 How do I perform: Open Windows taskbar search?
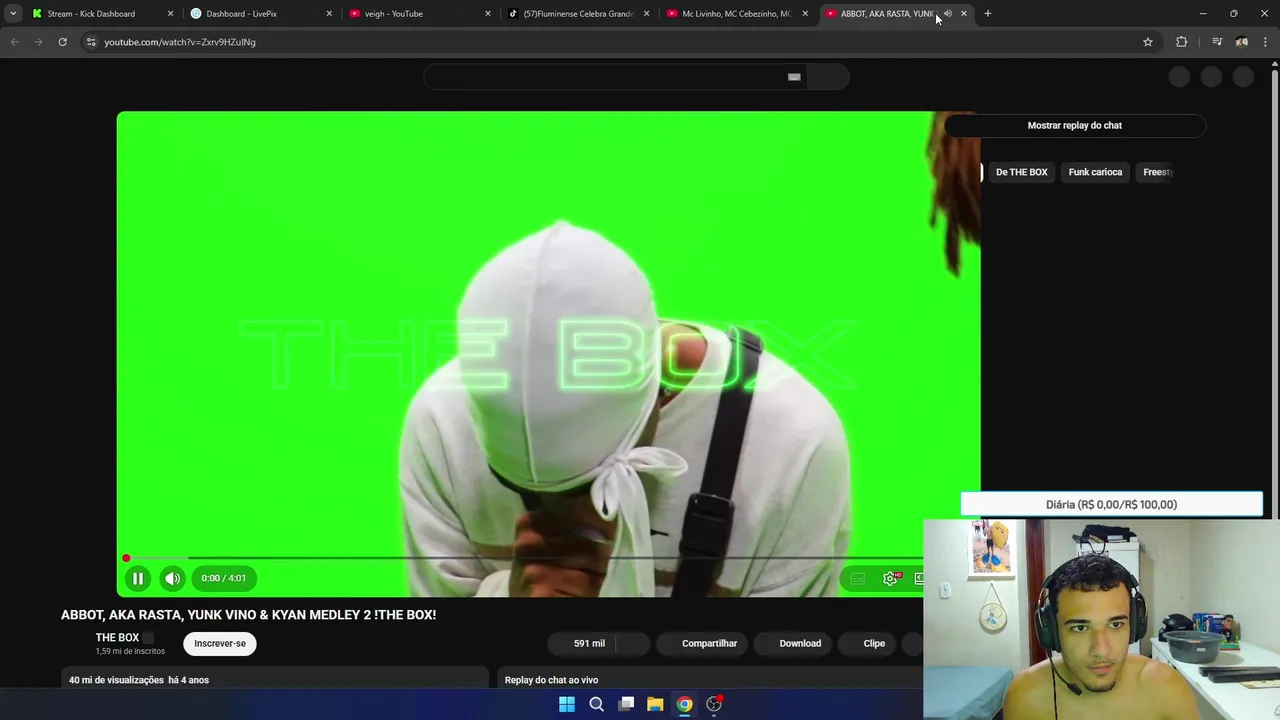click(x=596, y=704)
